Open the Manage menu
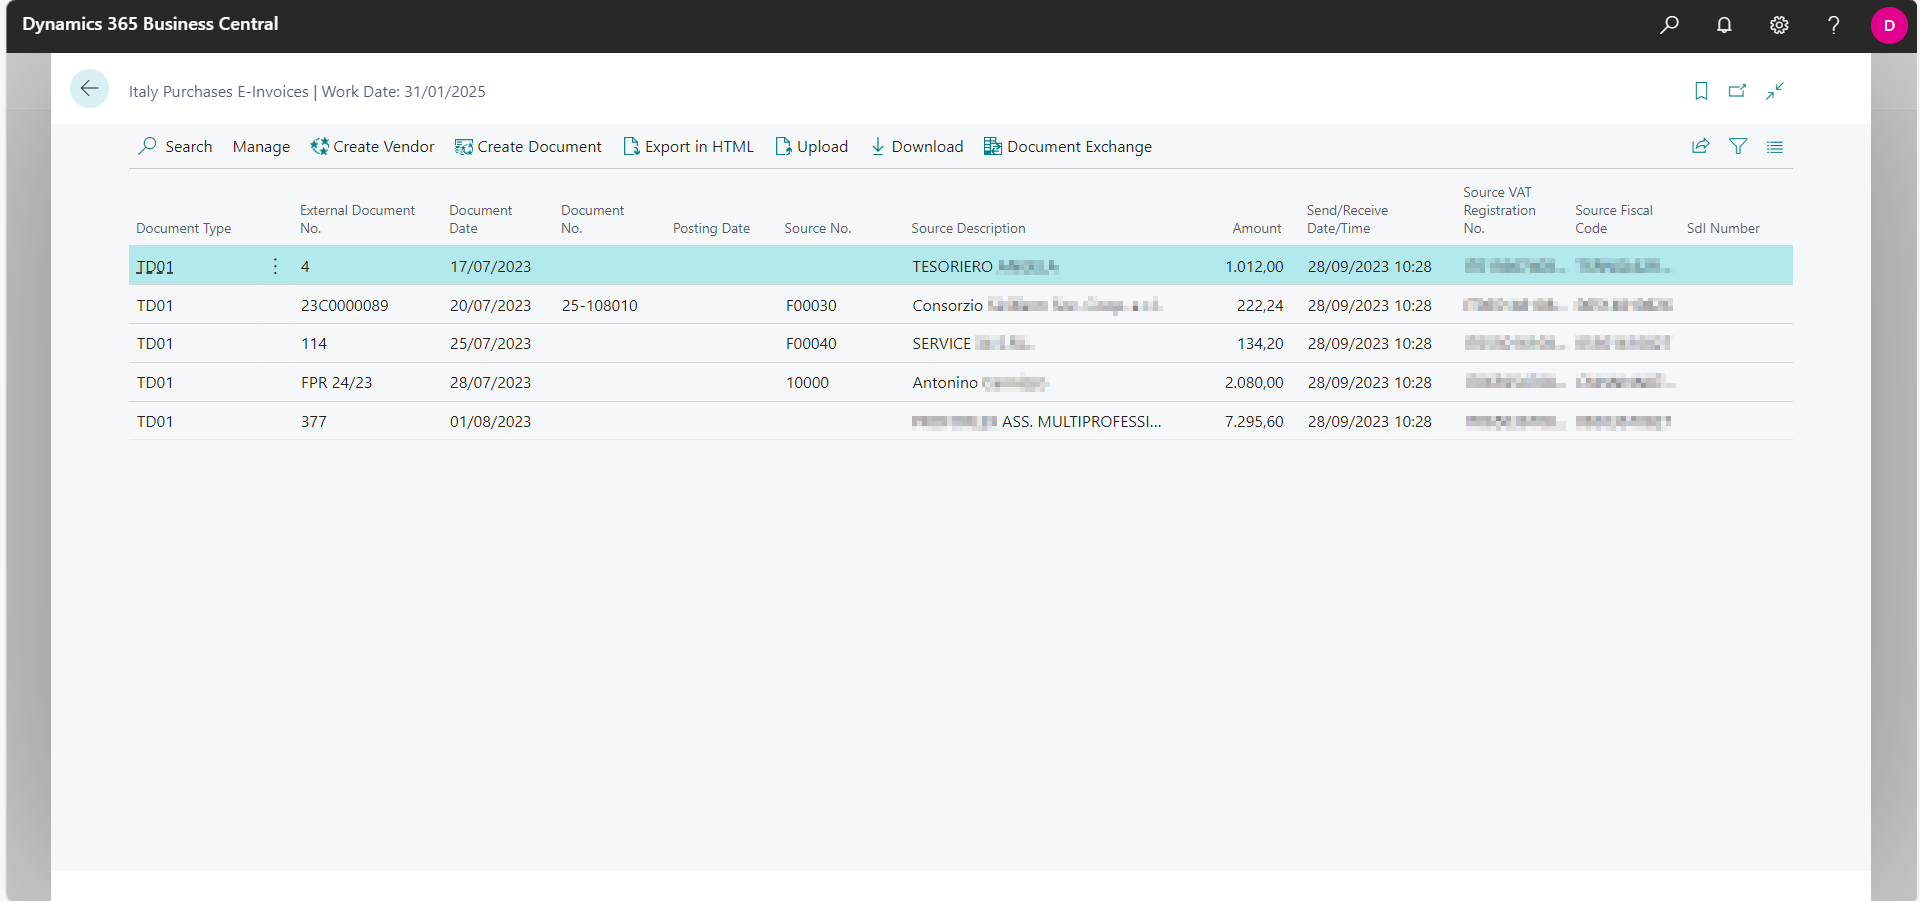The height and width of the screenshot is (901, 1920). 261,146
